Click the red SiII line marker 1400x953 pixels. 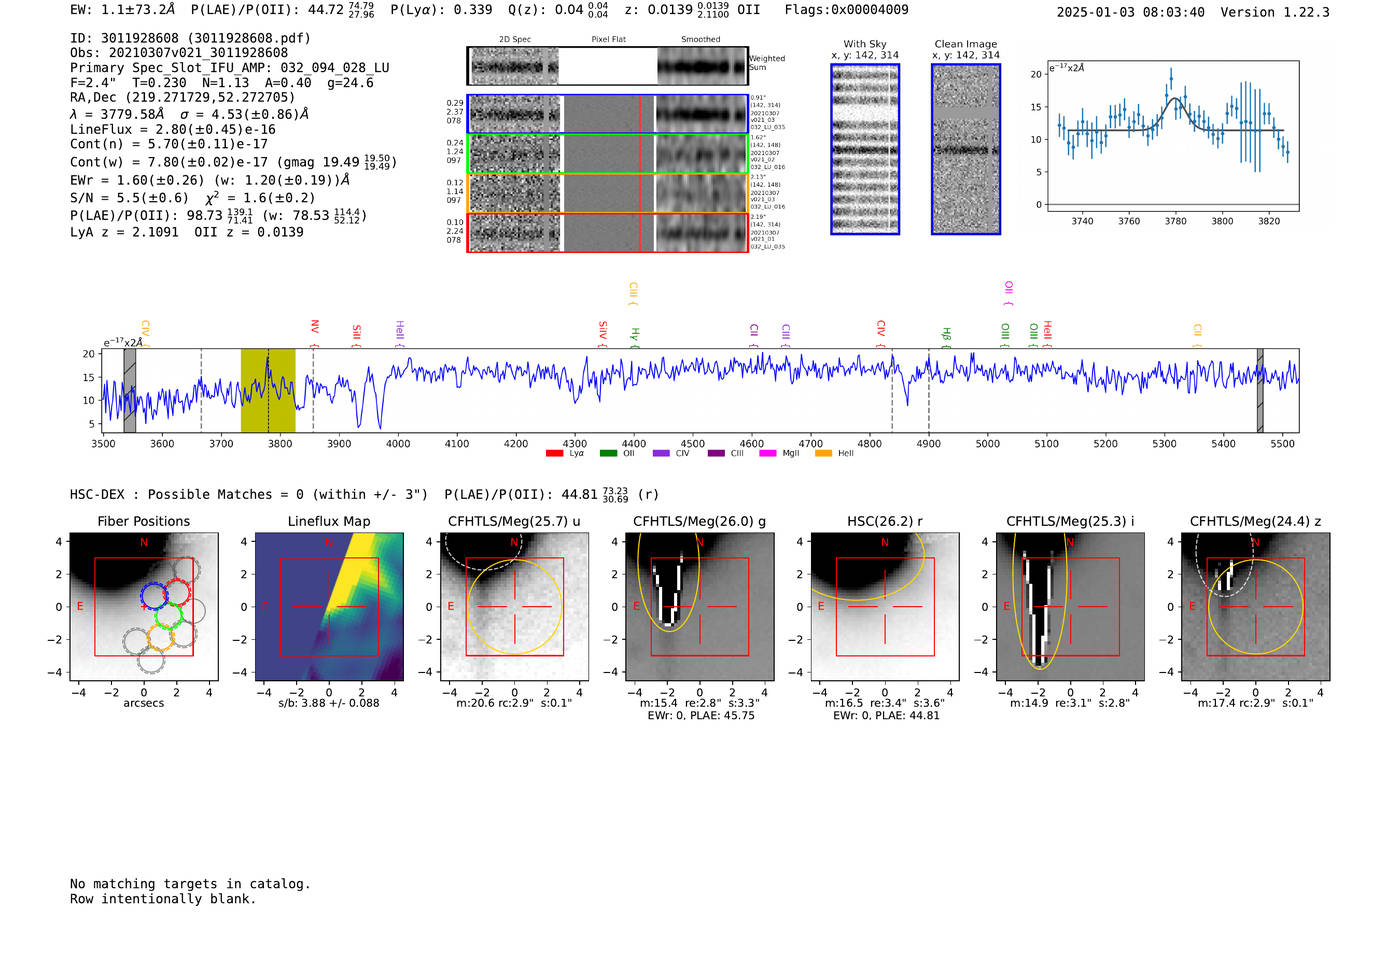click(x=356, y=335)
